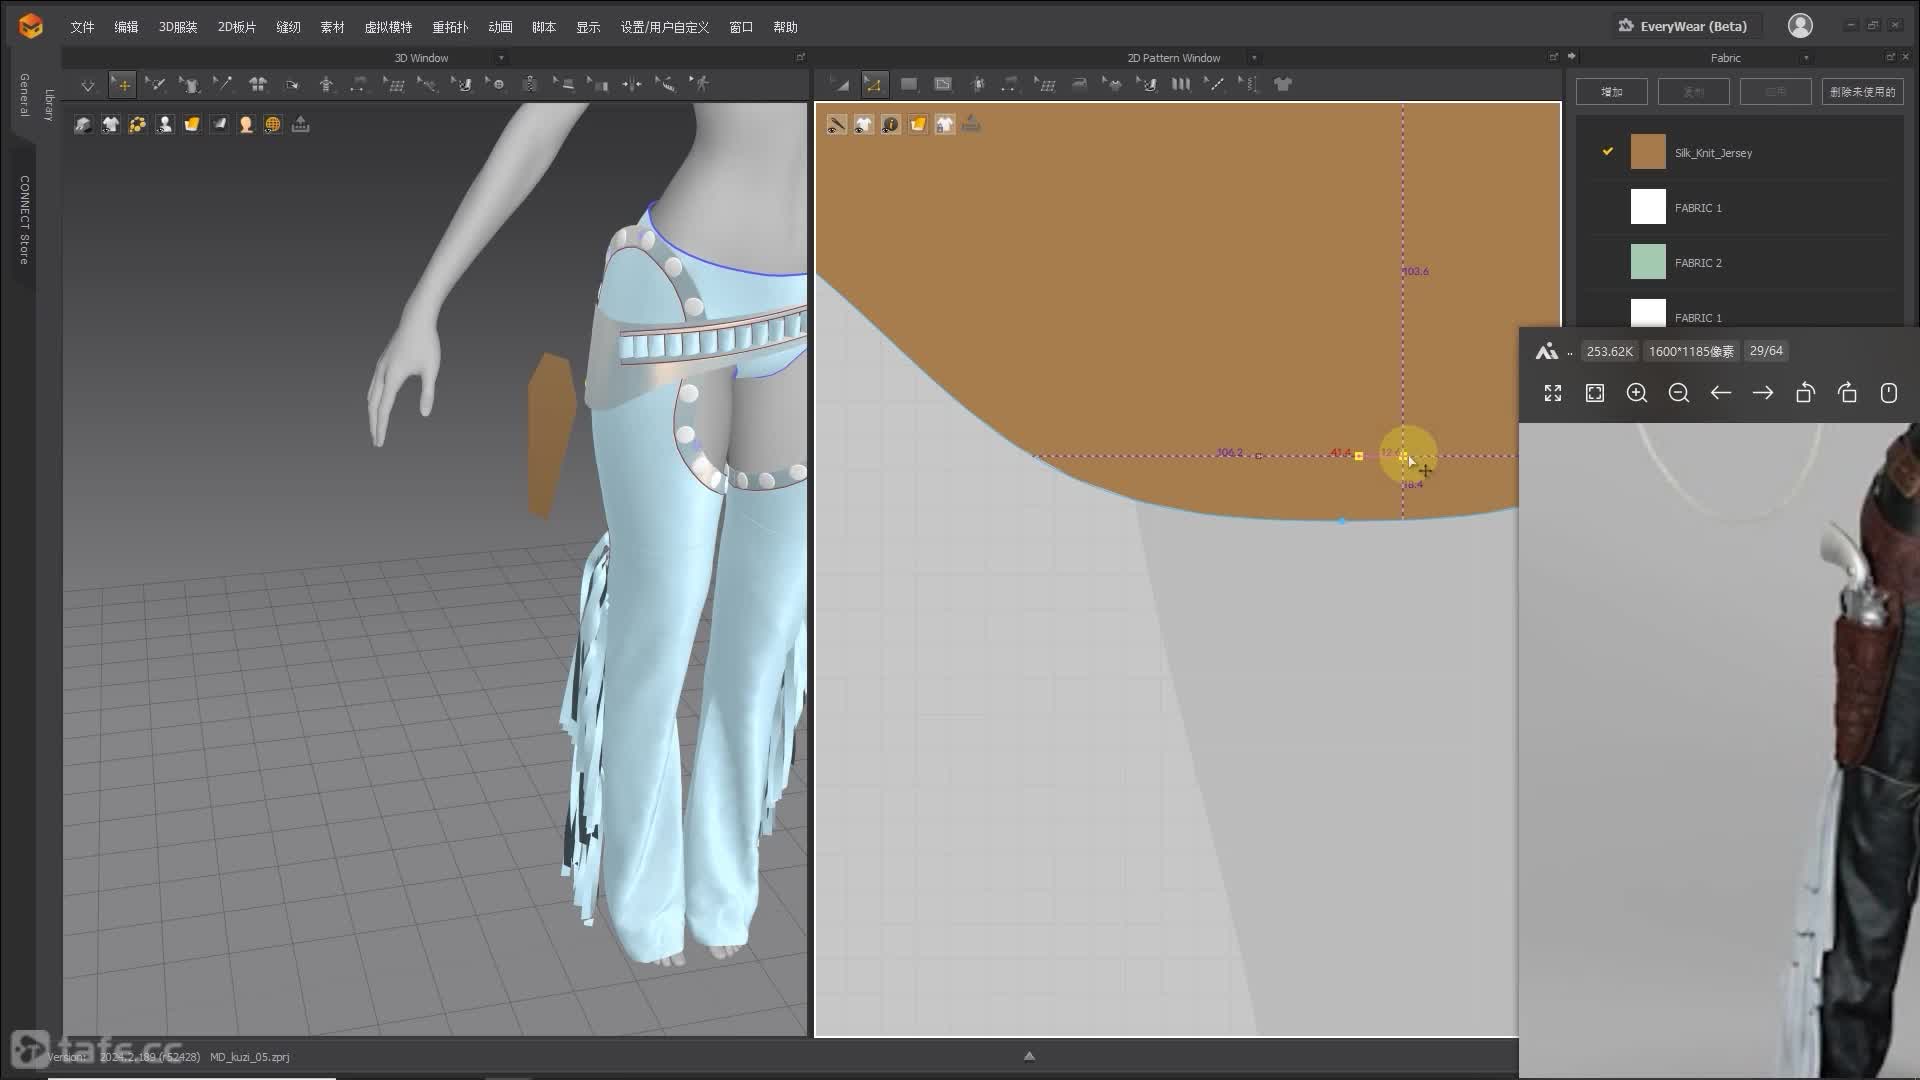Select the edit pattern tool in 2D toolbar
The height and width of the screenshot is (1080, 1920).
pos(873,85)
